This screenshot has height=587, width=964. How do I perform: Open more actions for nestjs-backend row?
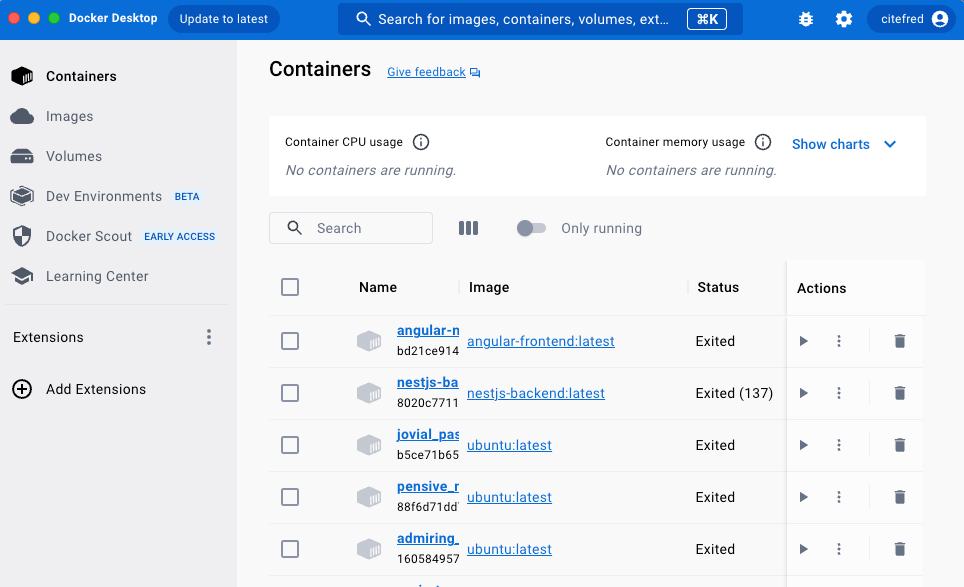(x=839, y=393)
